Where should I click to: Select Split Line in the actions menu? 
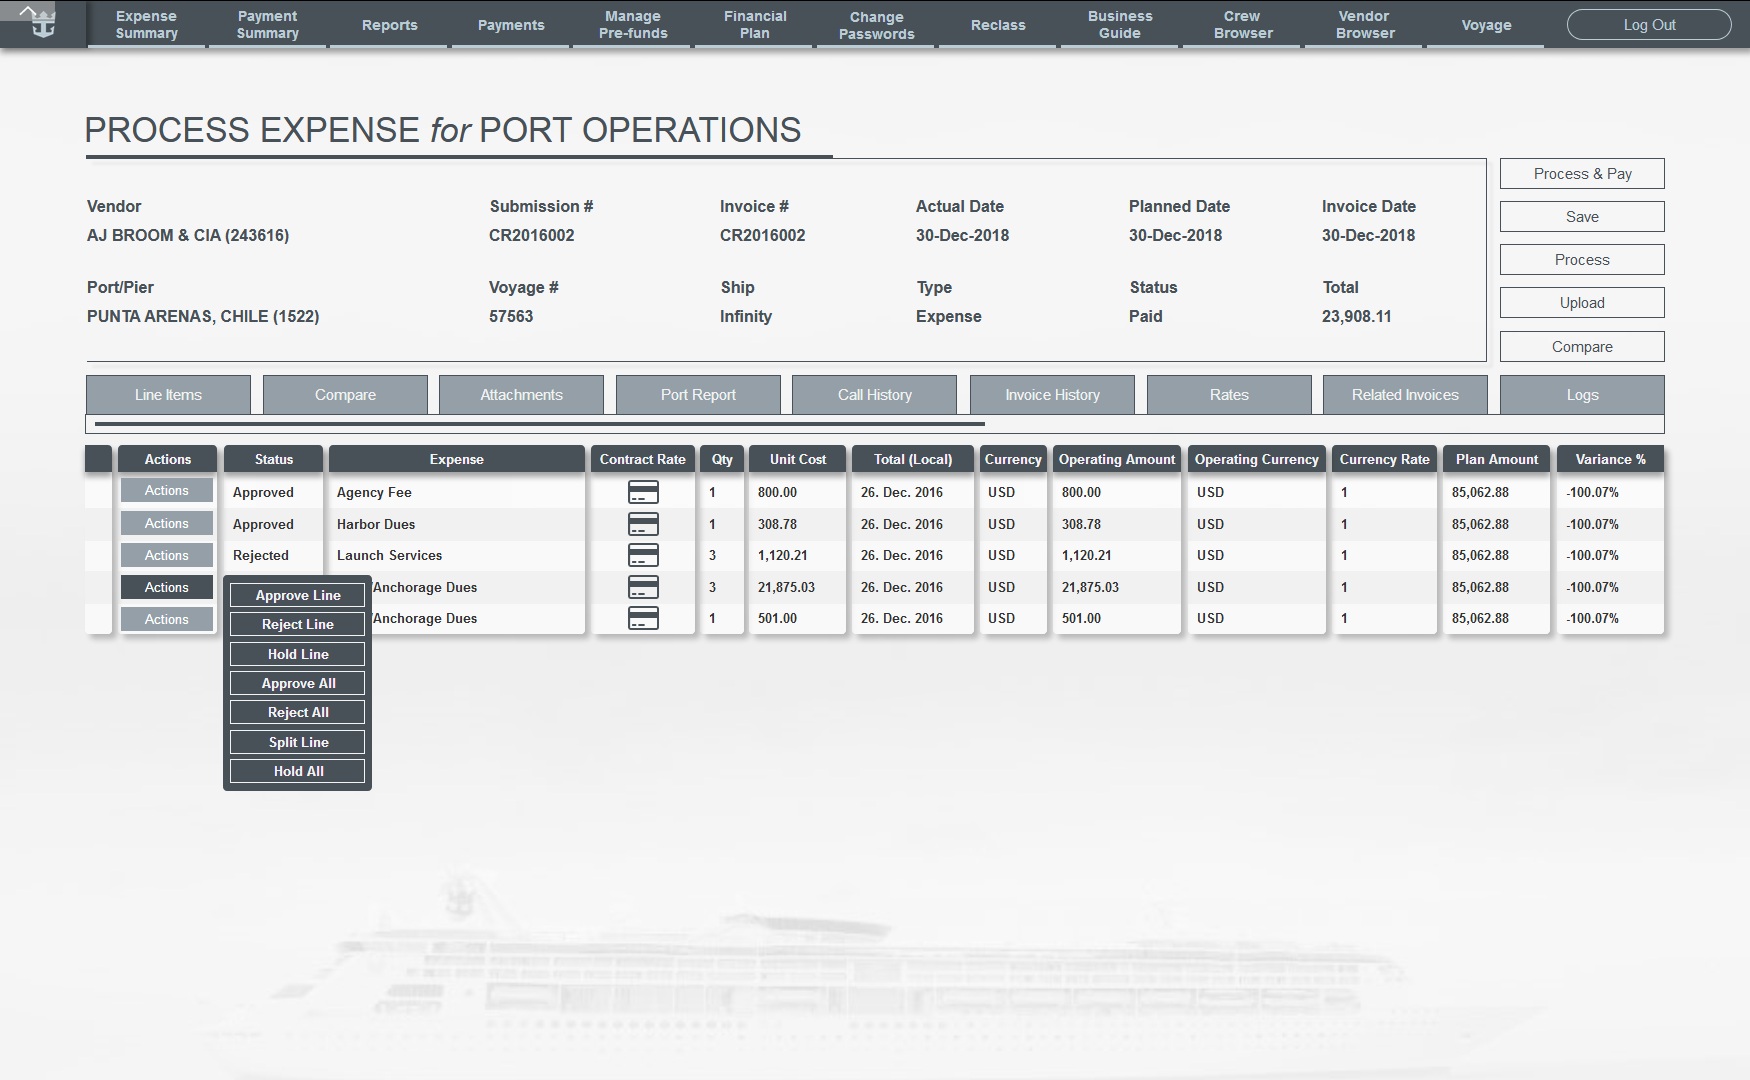298,742
